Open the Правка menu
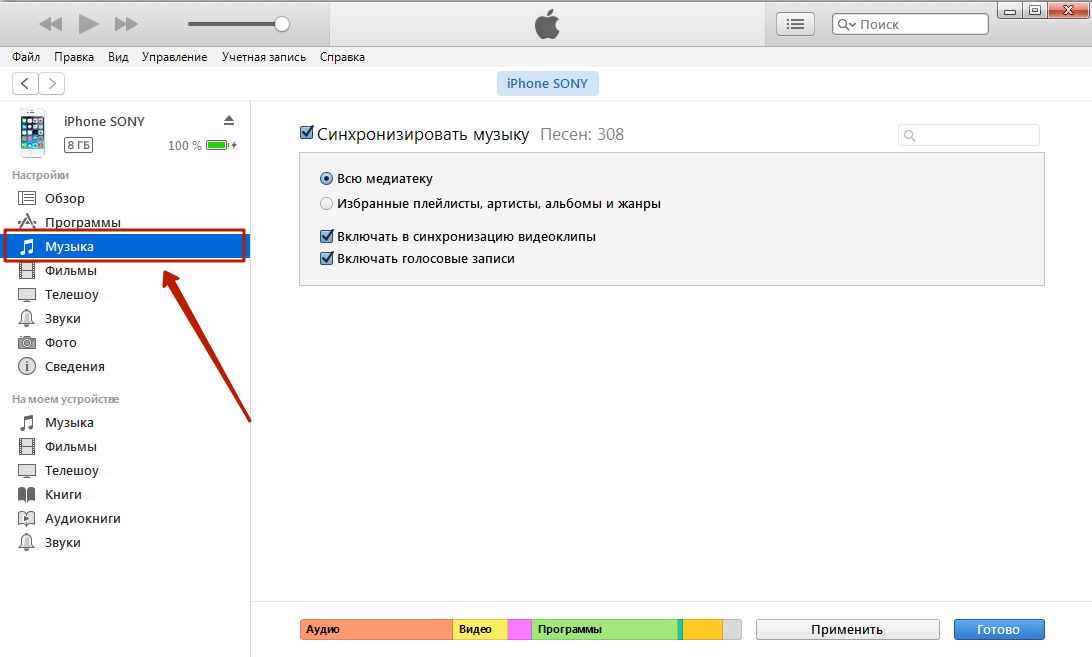 [74, 57]
